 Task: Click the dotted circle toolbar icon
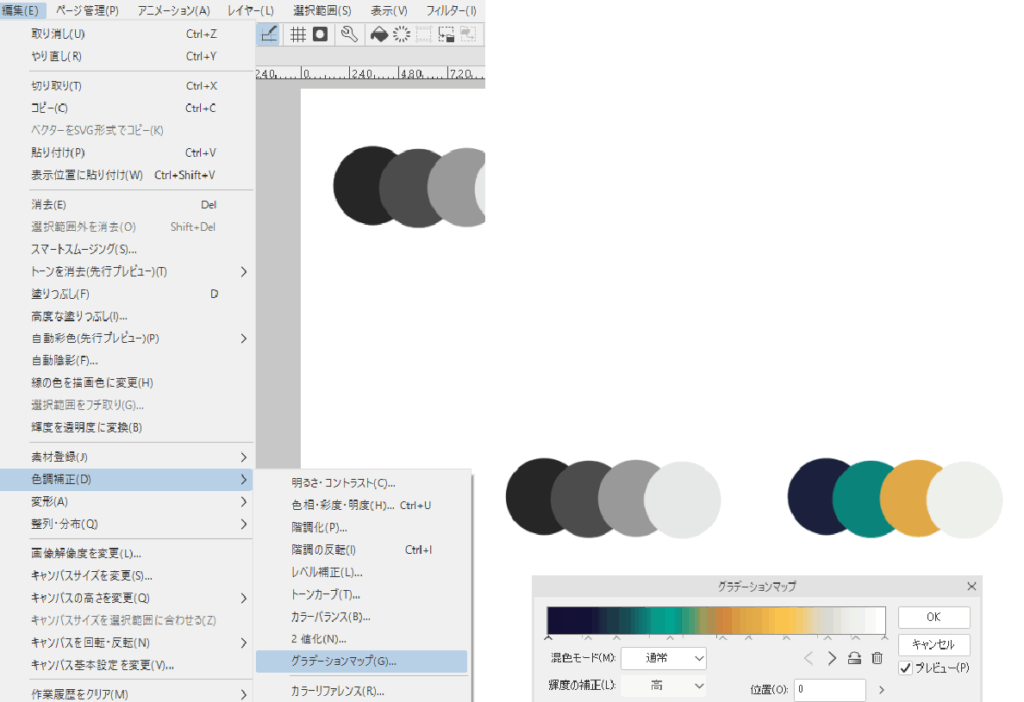pyautogui.click(x=402, y=34)
